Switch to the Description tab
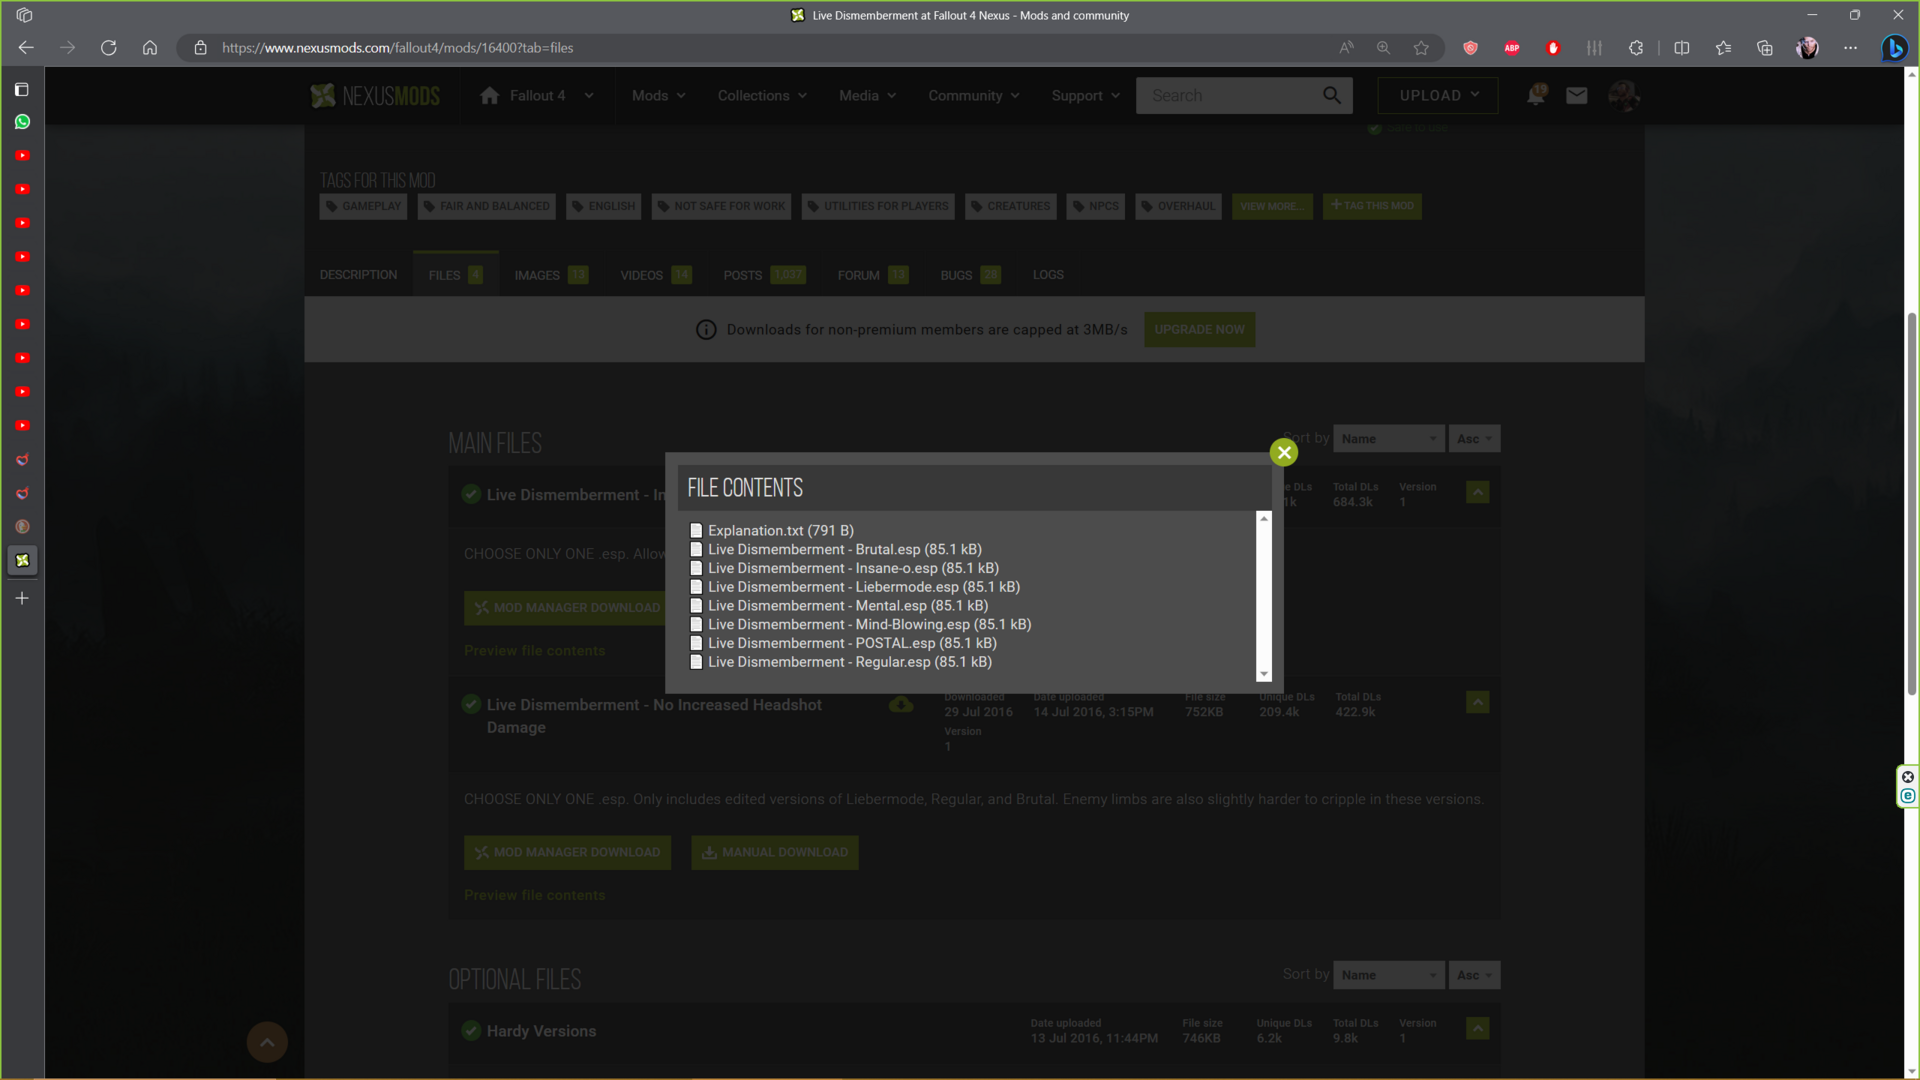Image resolution: width=1920 pixels, height=1080 pixels. point(358,275)
